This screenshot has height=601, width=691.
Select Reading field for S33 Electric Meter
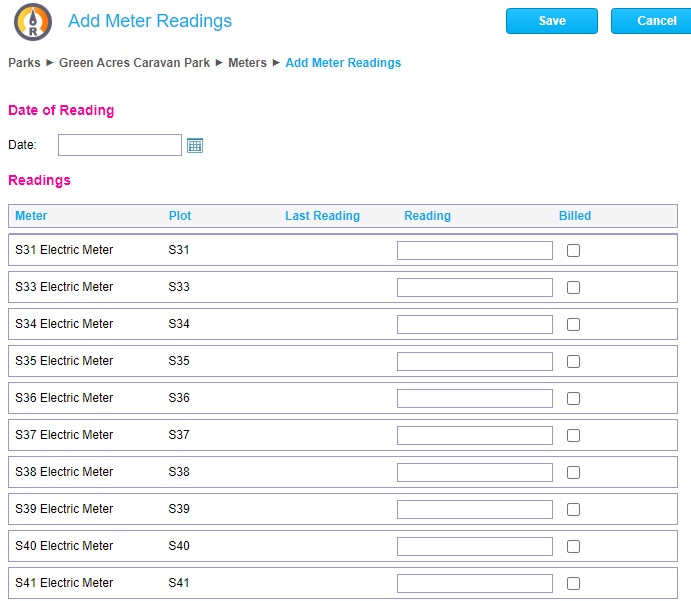474,288
